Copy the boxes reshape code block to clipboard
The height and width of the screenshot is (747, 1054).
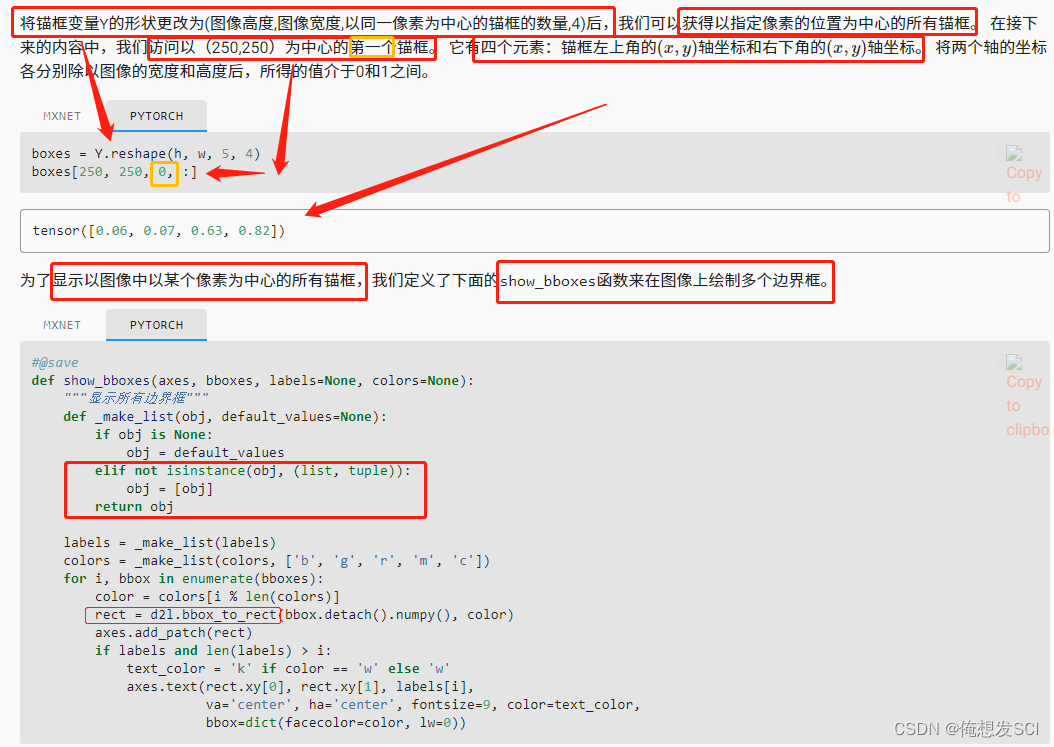(x=1023, y=173)
